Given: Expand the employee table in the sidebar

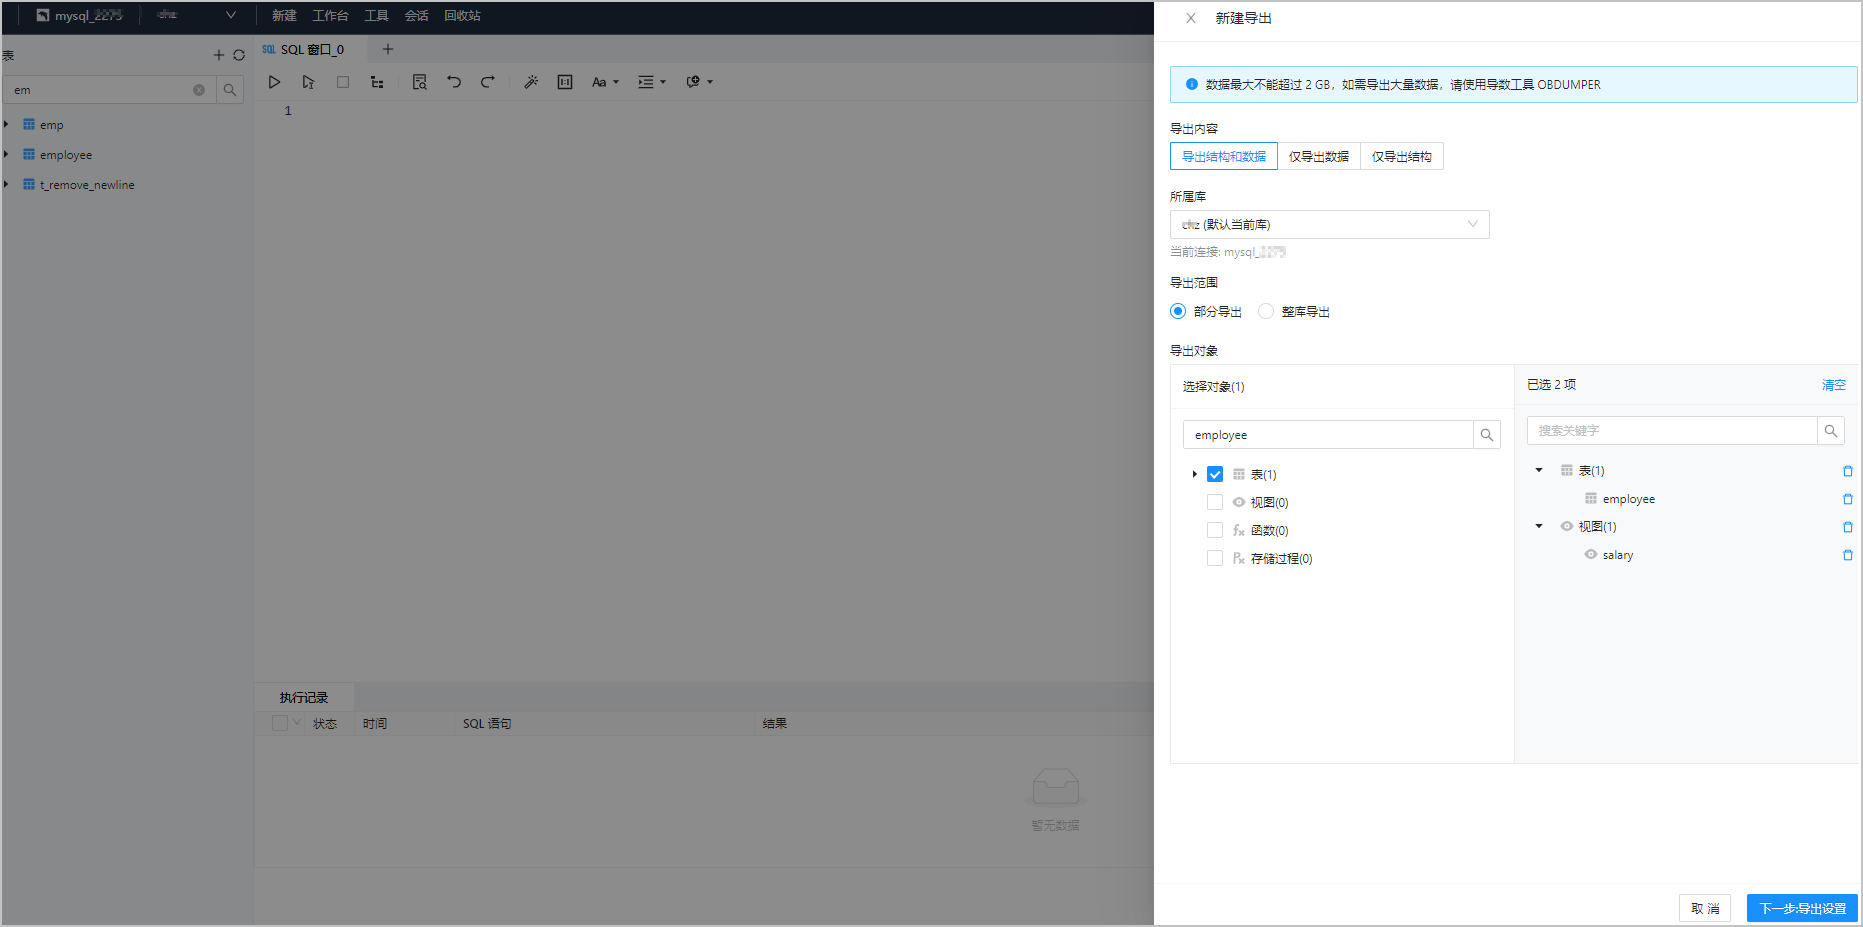Looking at the screenshot, I should pos(6,154).
